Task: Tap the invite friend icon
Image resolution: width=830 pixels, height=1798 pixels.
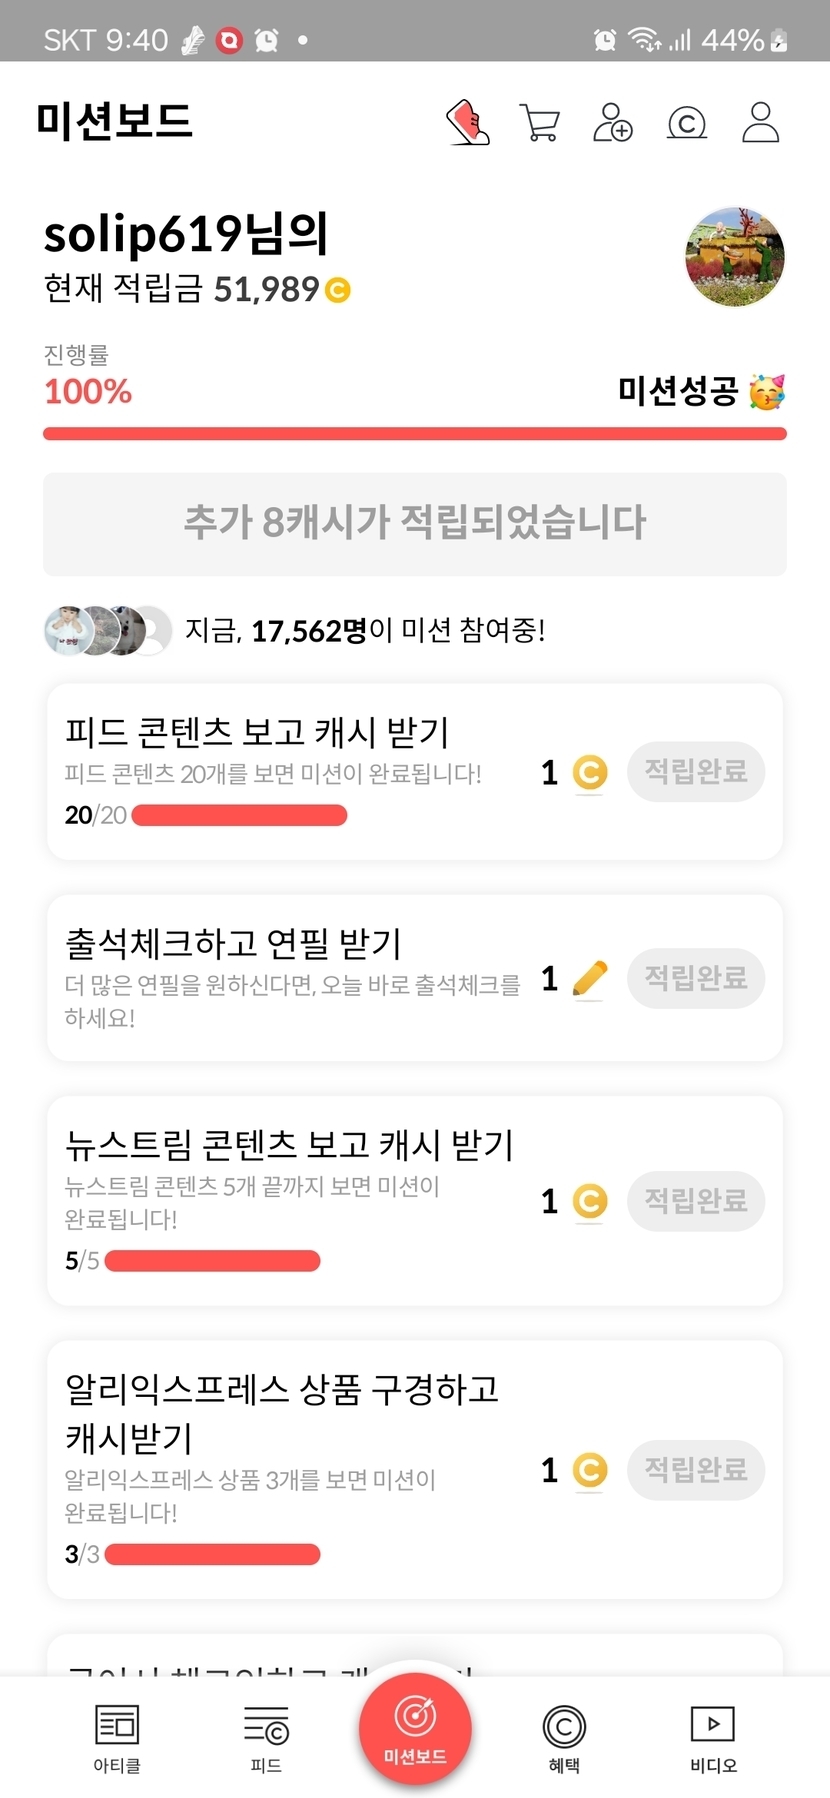Action: tap(613, 123)
